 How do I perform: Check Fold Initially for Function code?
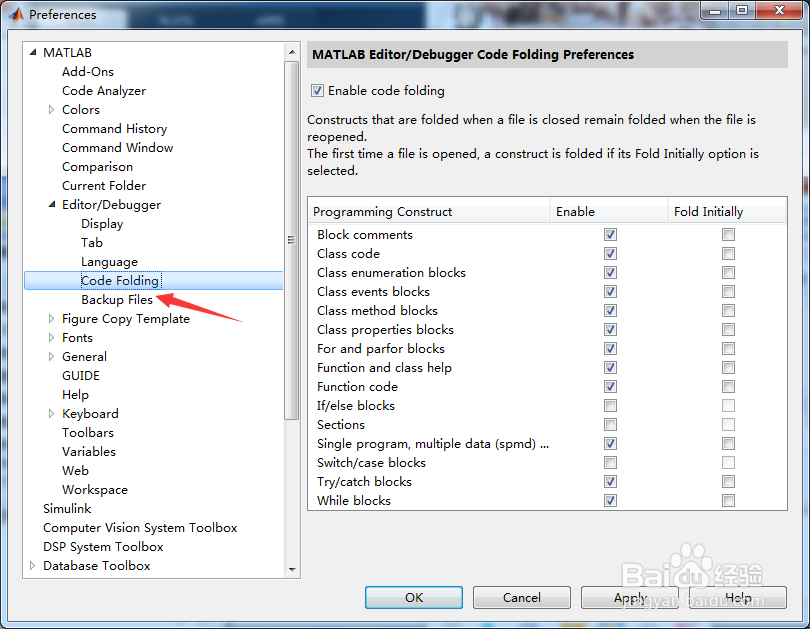(728, 386)
